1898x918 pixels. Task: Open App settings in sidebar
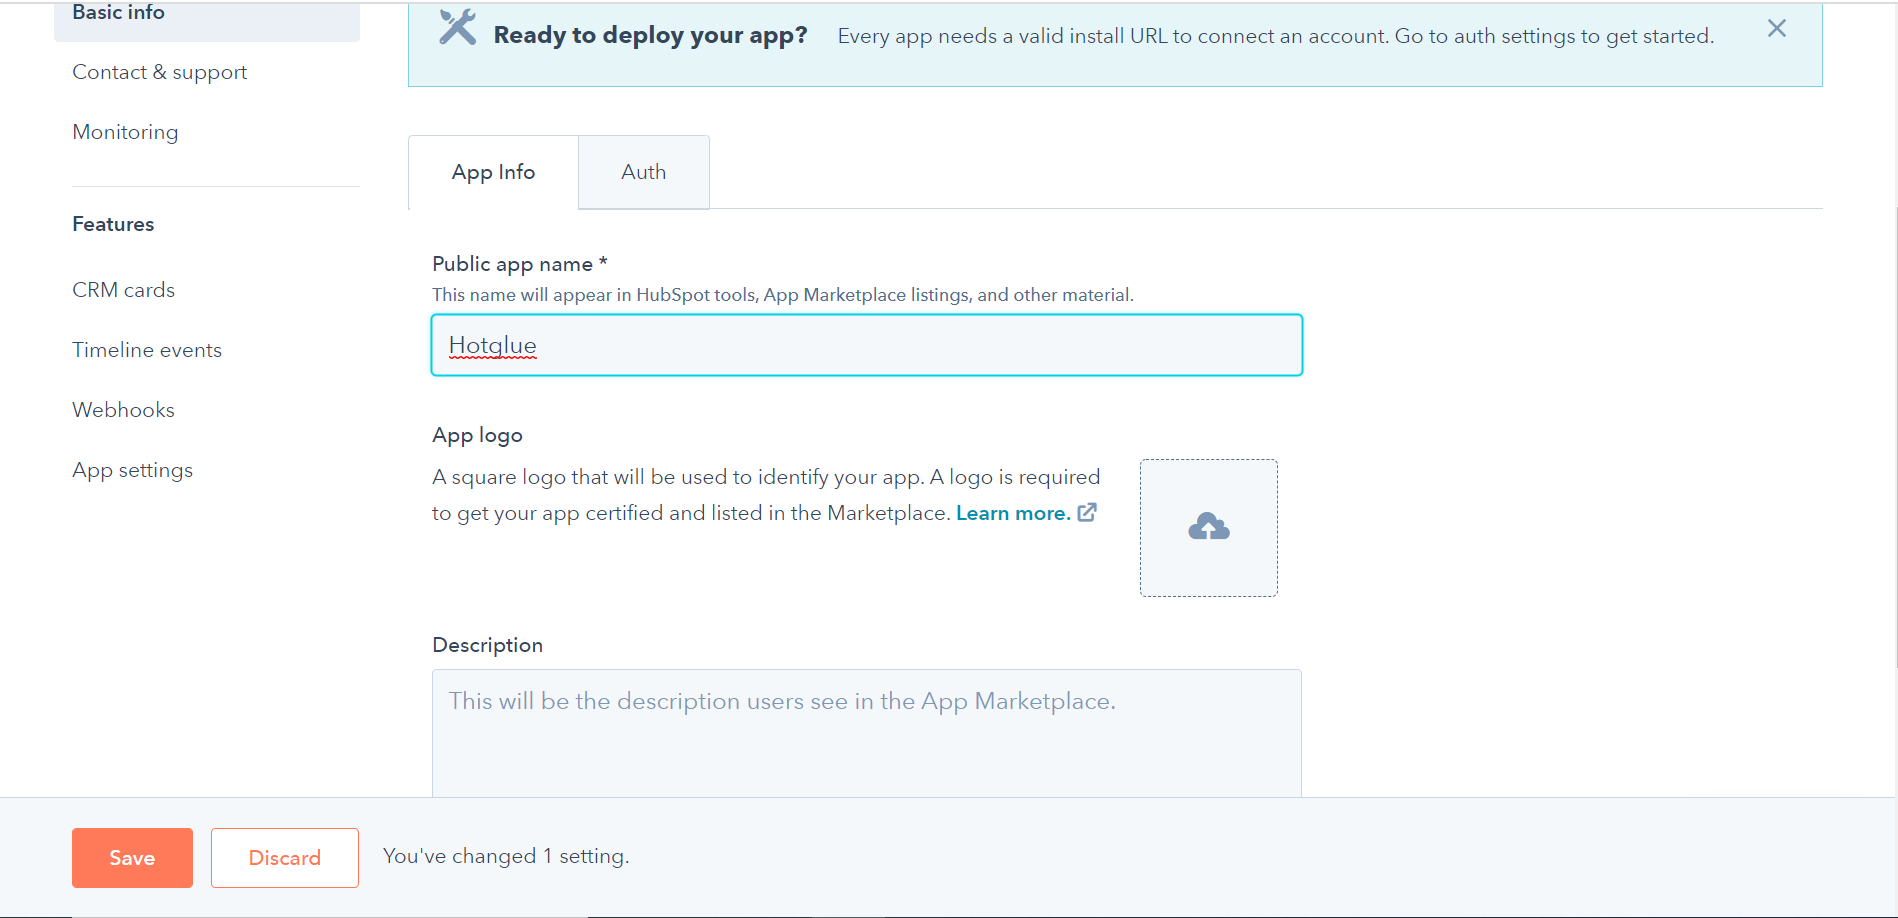point(132,470)
